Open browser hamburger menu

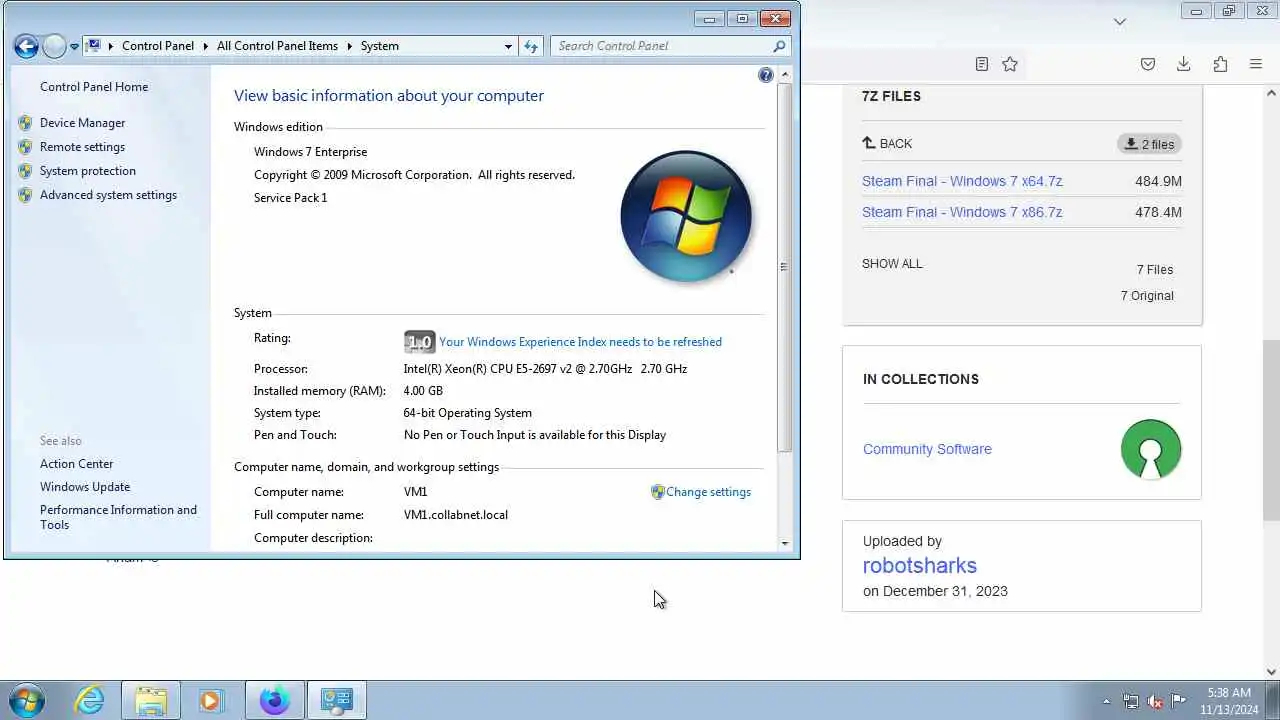point(1256,64)
